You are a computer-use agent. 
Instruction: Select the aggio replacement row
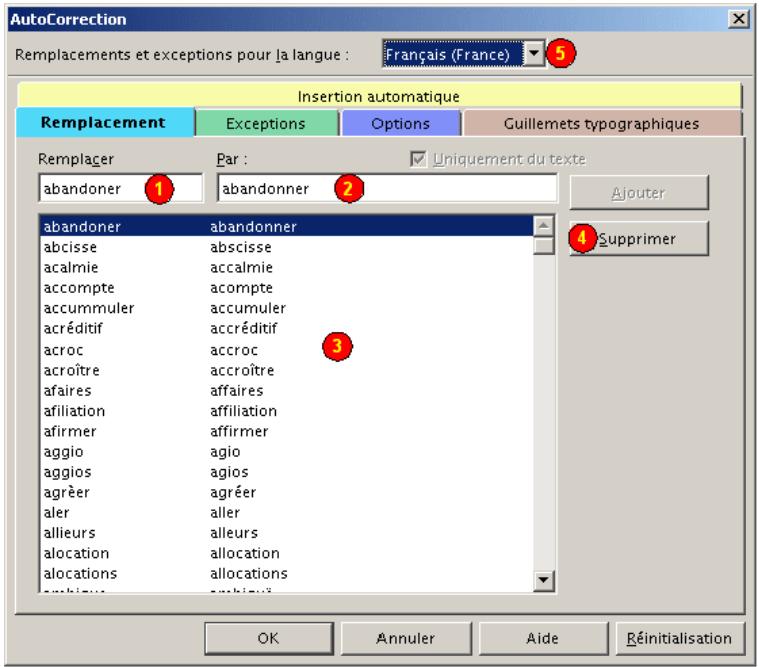[x=287, y=451]
